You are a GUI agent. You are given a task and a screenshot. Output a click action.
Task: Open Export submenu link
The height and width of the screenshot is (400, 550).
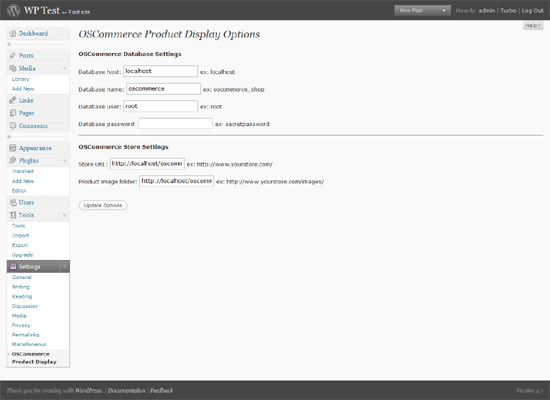(x=20, y=245)
